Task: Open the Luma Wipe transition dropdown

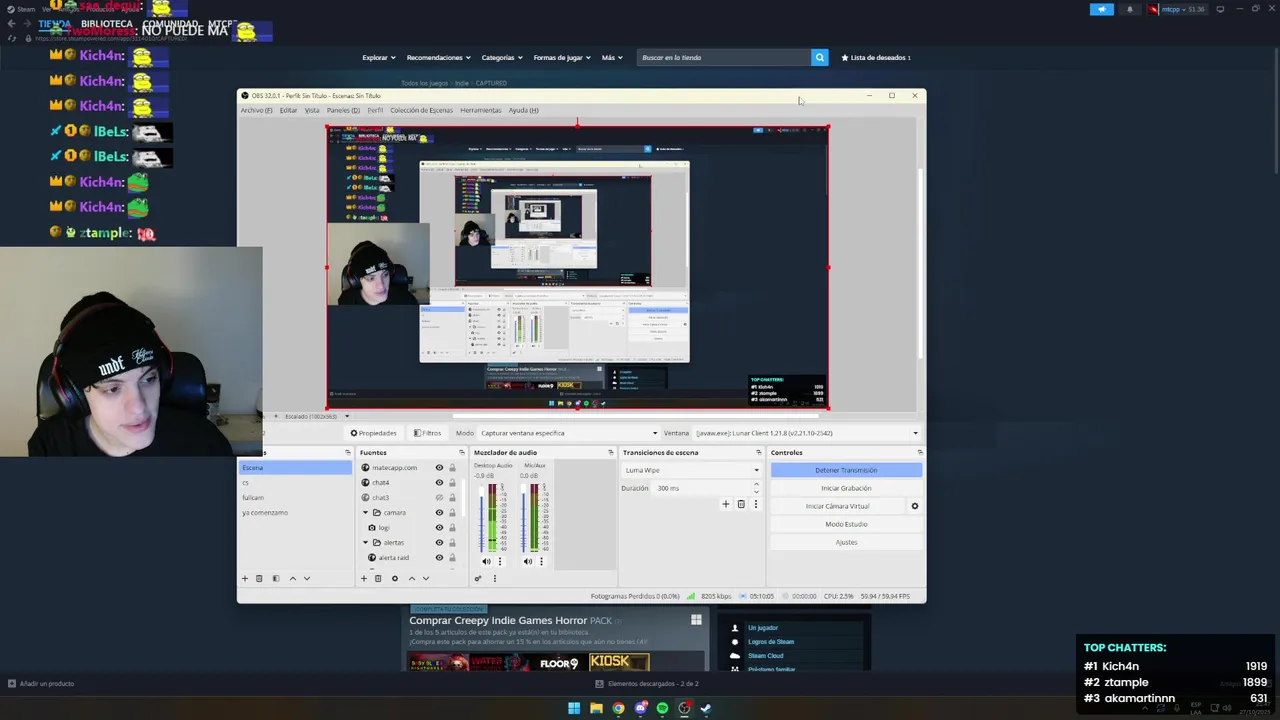Action: [691, 470]
